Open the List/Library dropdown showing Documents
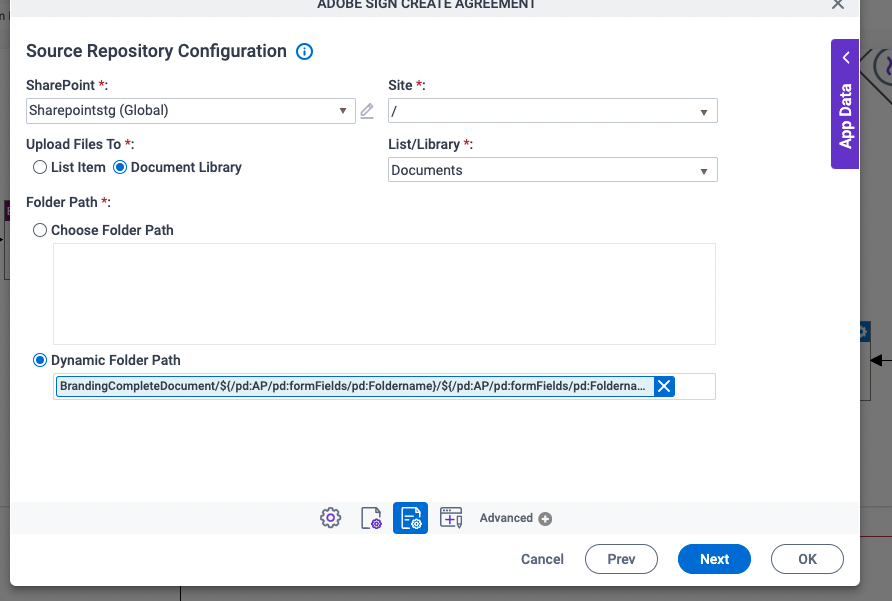Viewport: 892px width, 601px height. [x=552, y=171]
